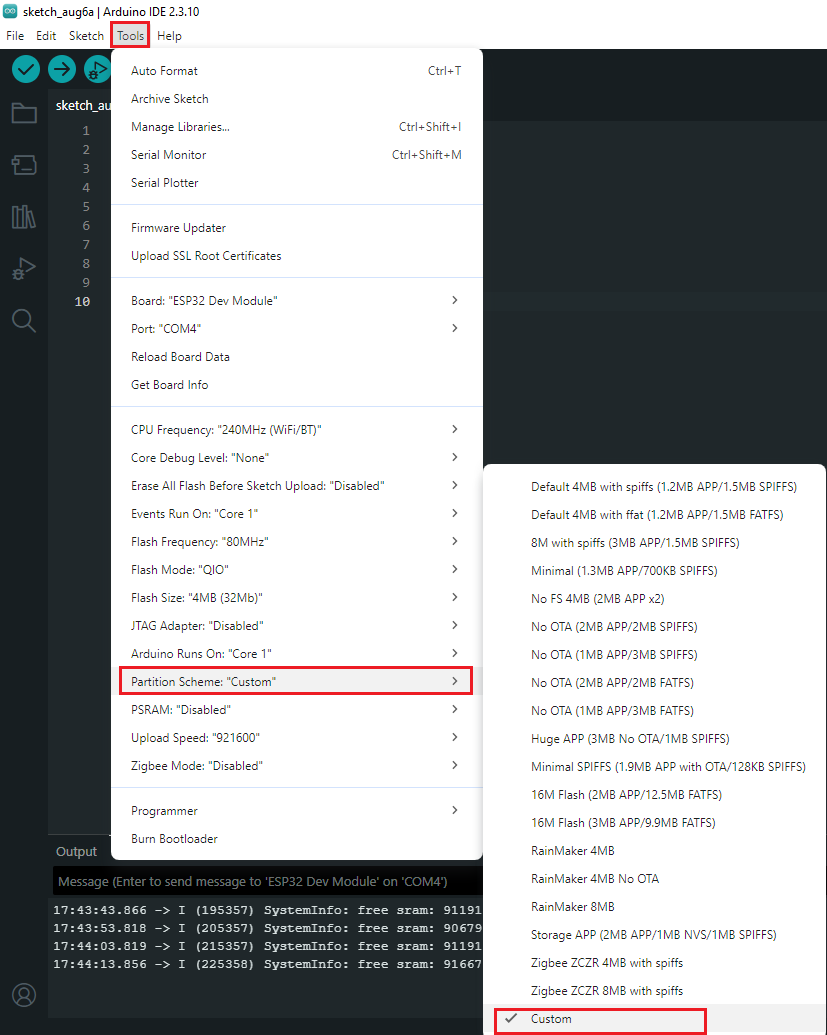827x1035 pixels.
Task: Choose Auto Format from Tools menu
Action: tap(297, 71)
